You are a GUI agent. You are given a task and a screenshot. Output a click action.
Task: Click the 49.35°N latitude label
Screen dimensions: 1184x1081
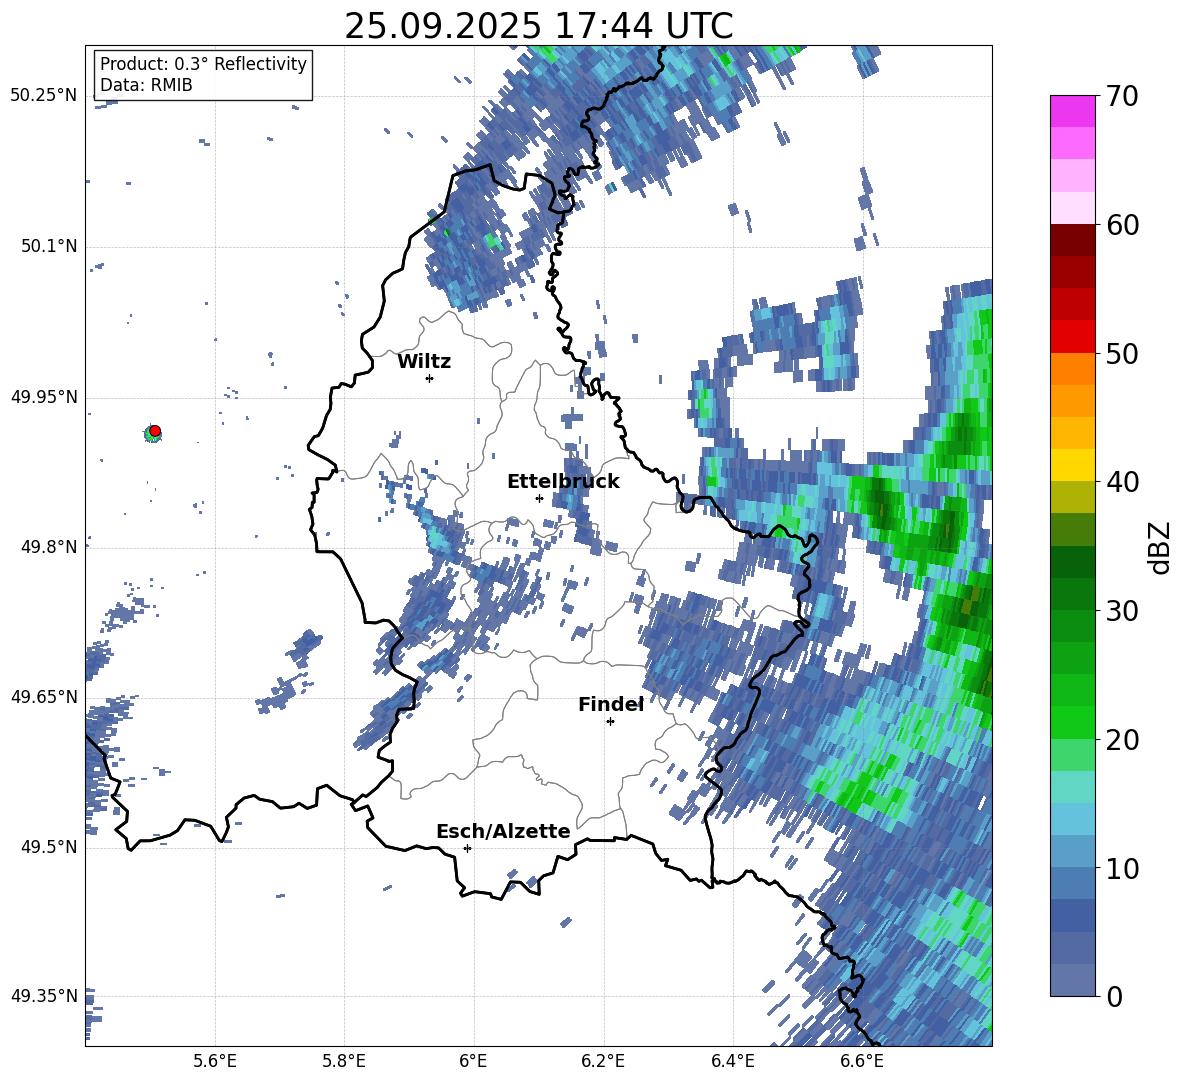(x=44, y=996)
